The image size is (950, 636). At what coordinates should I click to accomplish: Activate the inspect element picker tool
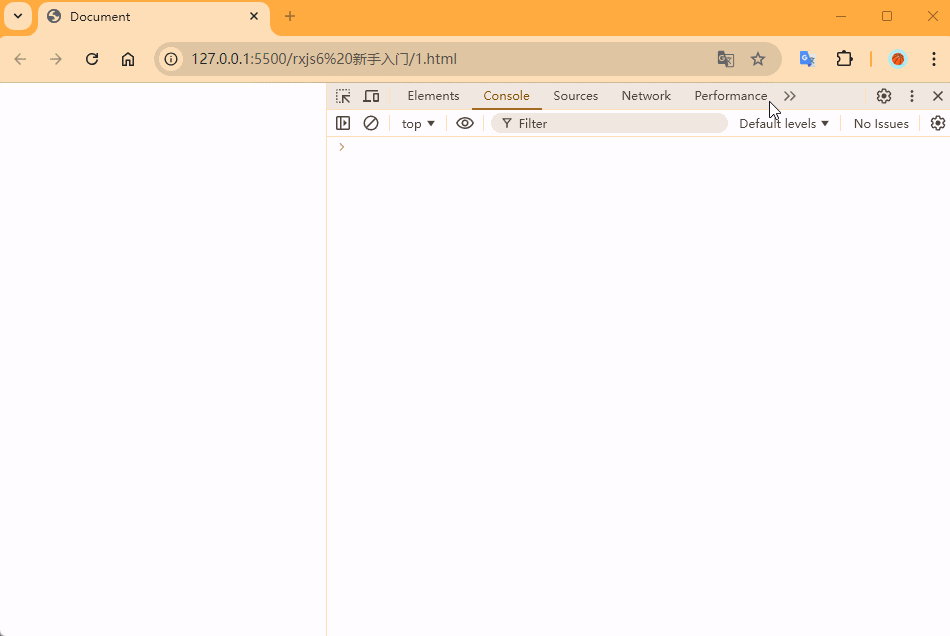click(x=343, y=96)
